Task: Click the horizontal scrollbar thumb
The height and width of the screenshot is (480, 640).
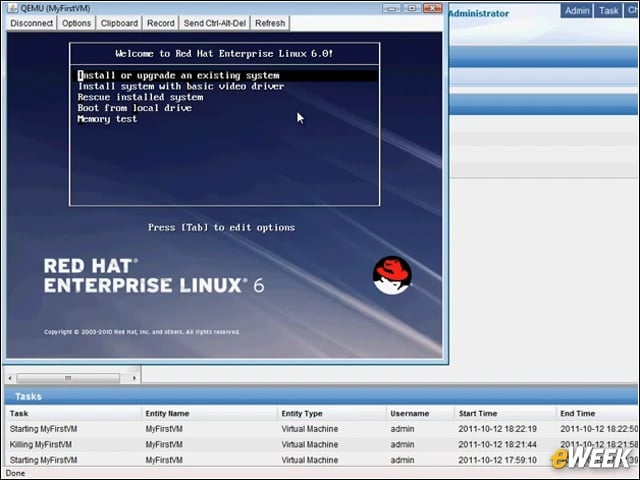Action: pos(68,378)
